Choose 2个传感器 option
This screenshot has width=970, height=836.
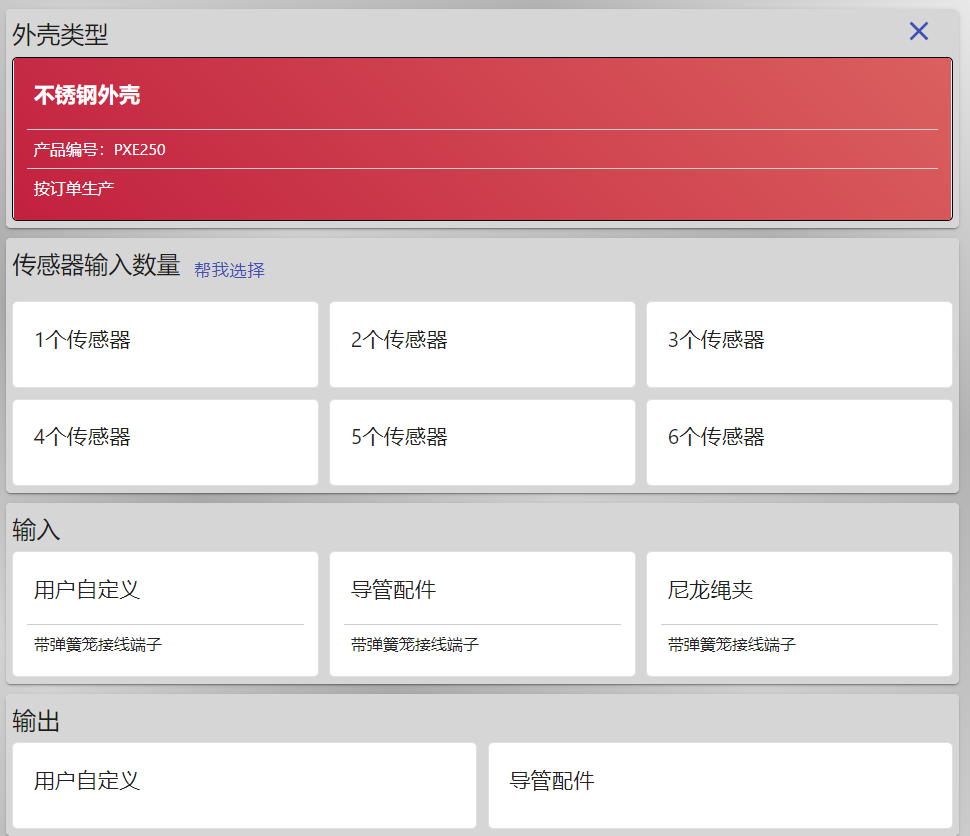click(482, 345)
